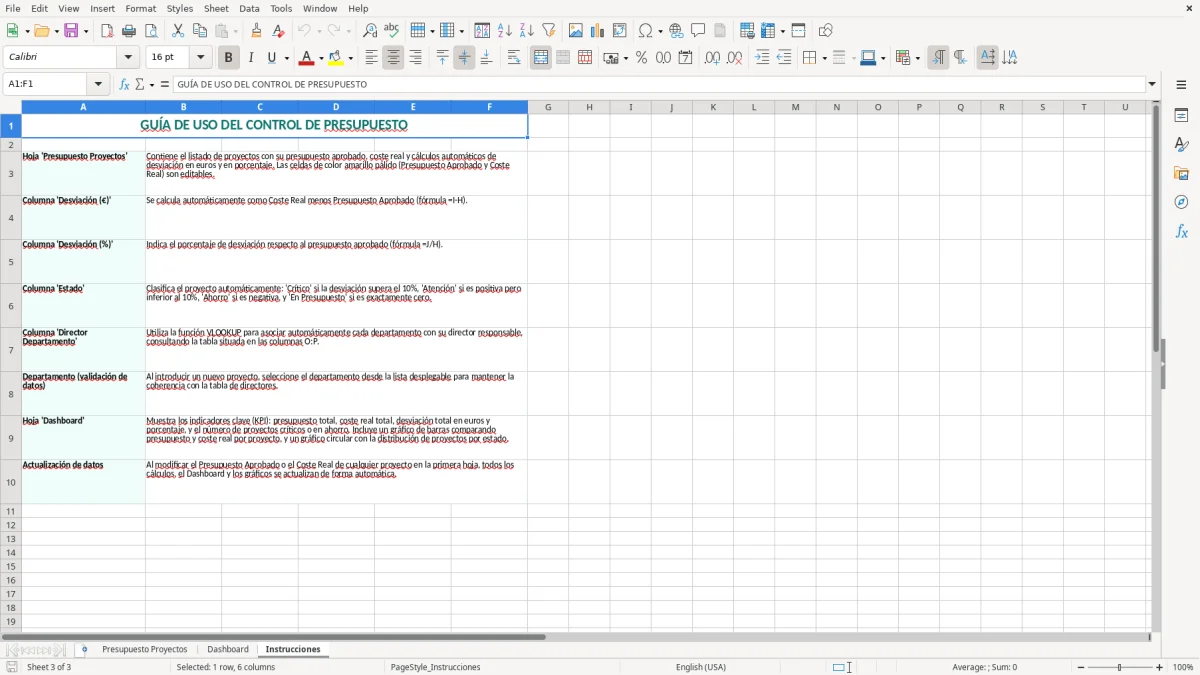Click the Print icon

128,31
